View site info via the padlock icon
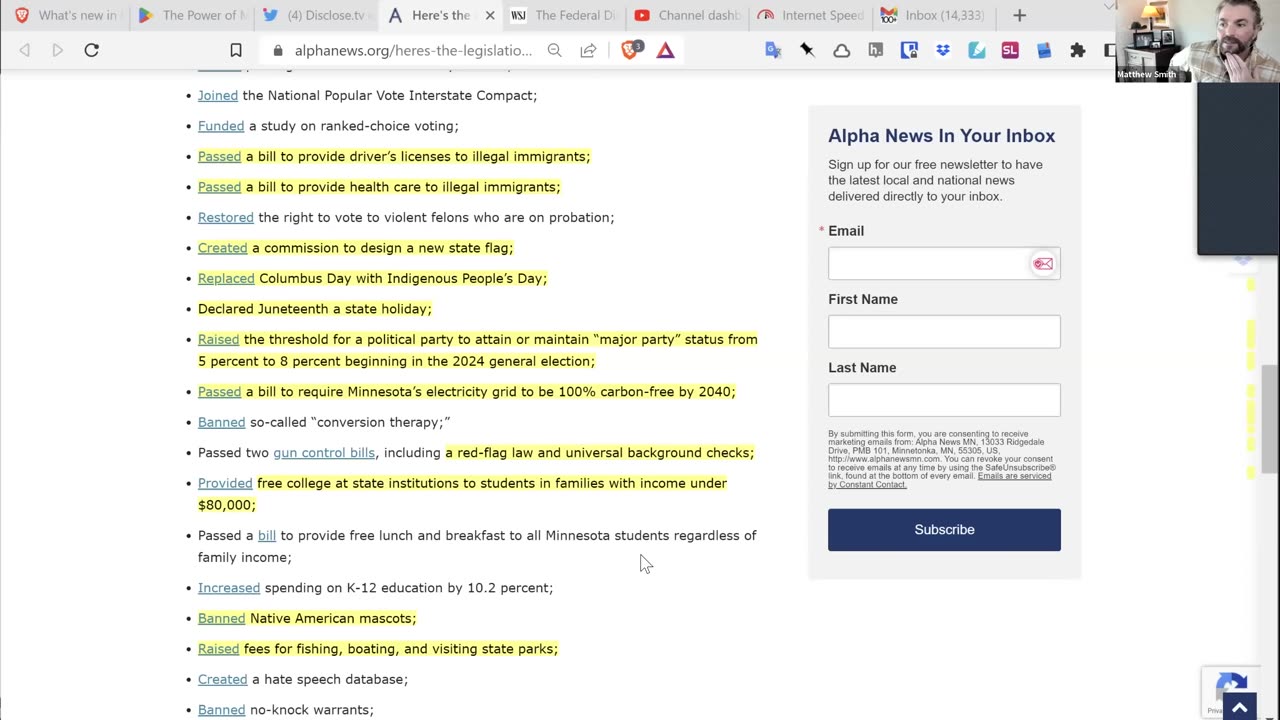This screenshot has width=1280, height=720. point(277,50)
